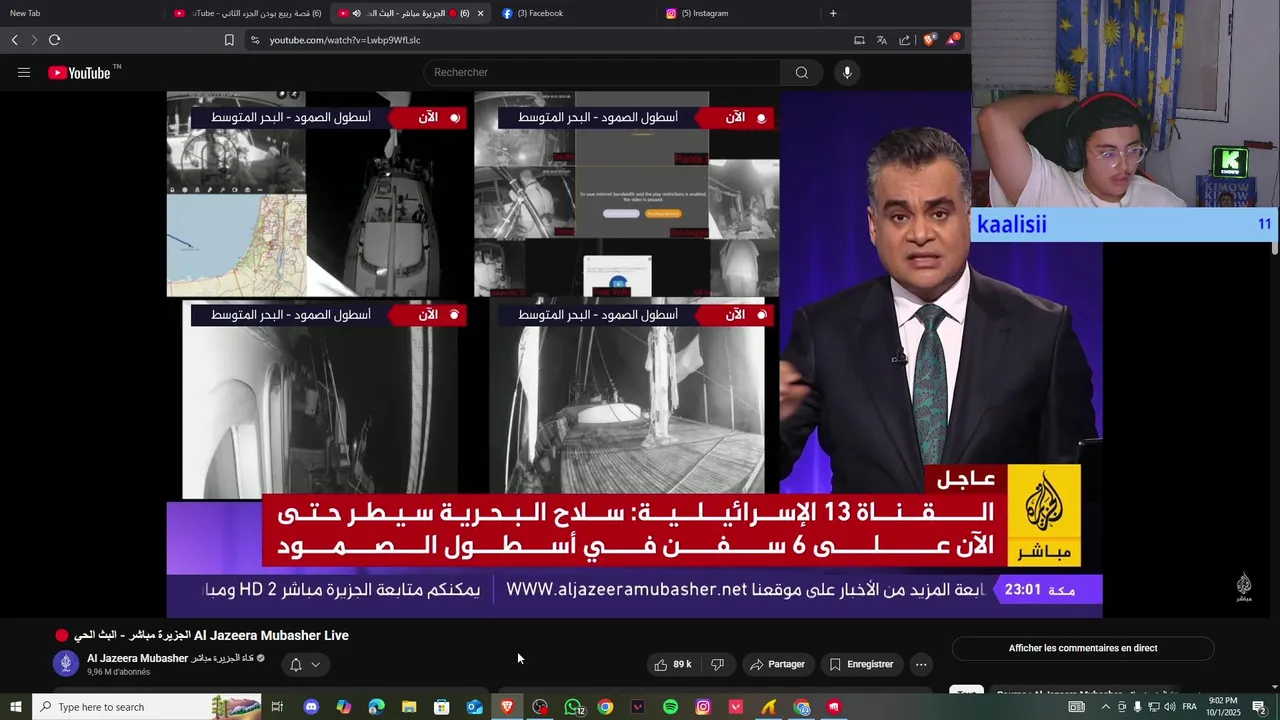Click the notification bell icon
The width and height of the screenshot is (1280, 720).
[296, 664]
